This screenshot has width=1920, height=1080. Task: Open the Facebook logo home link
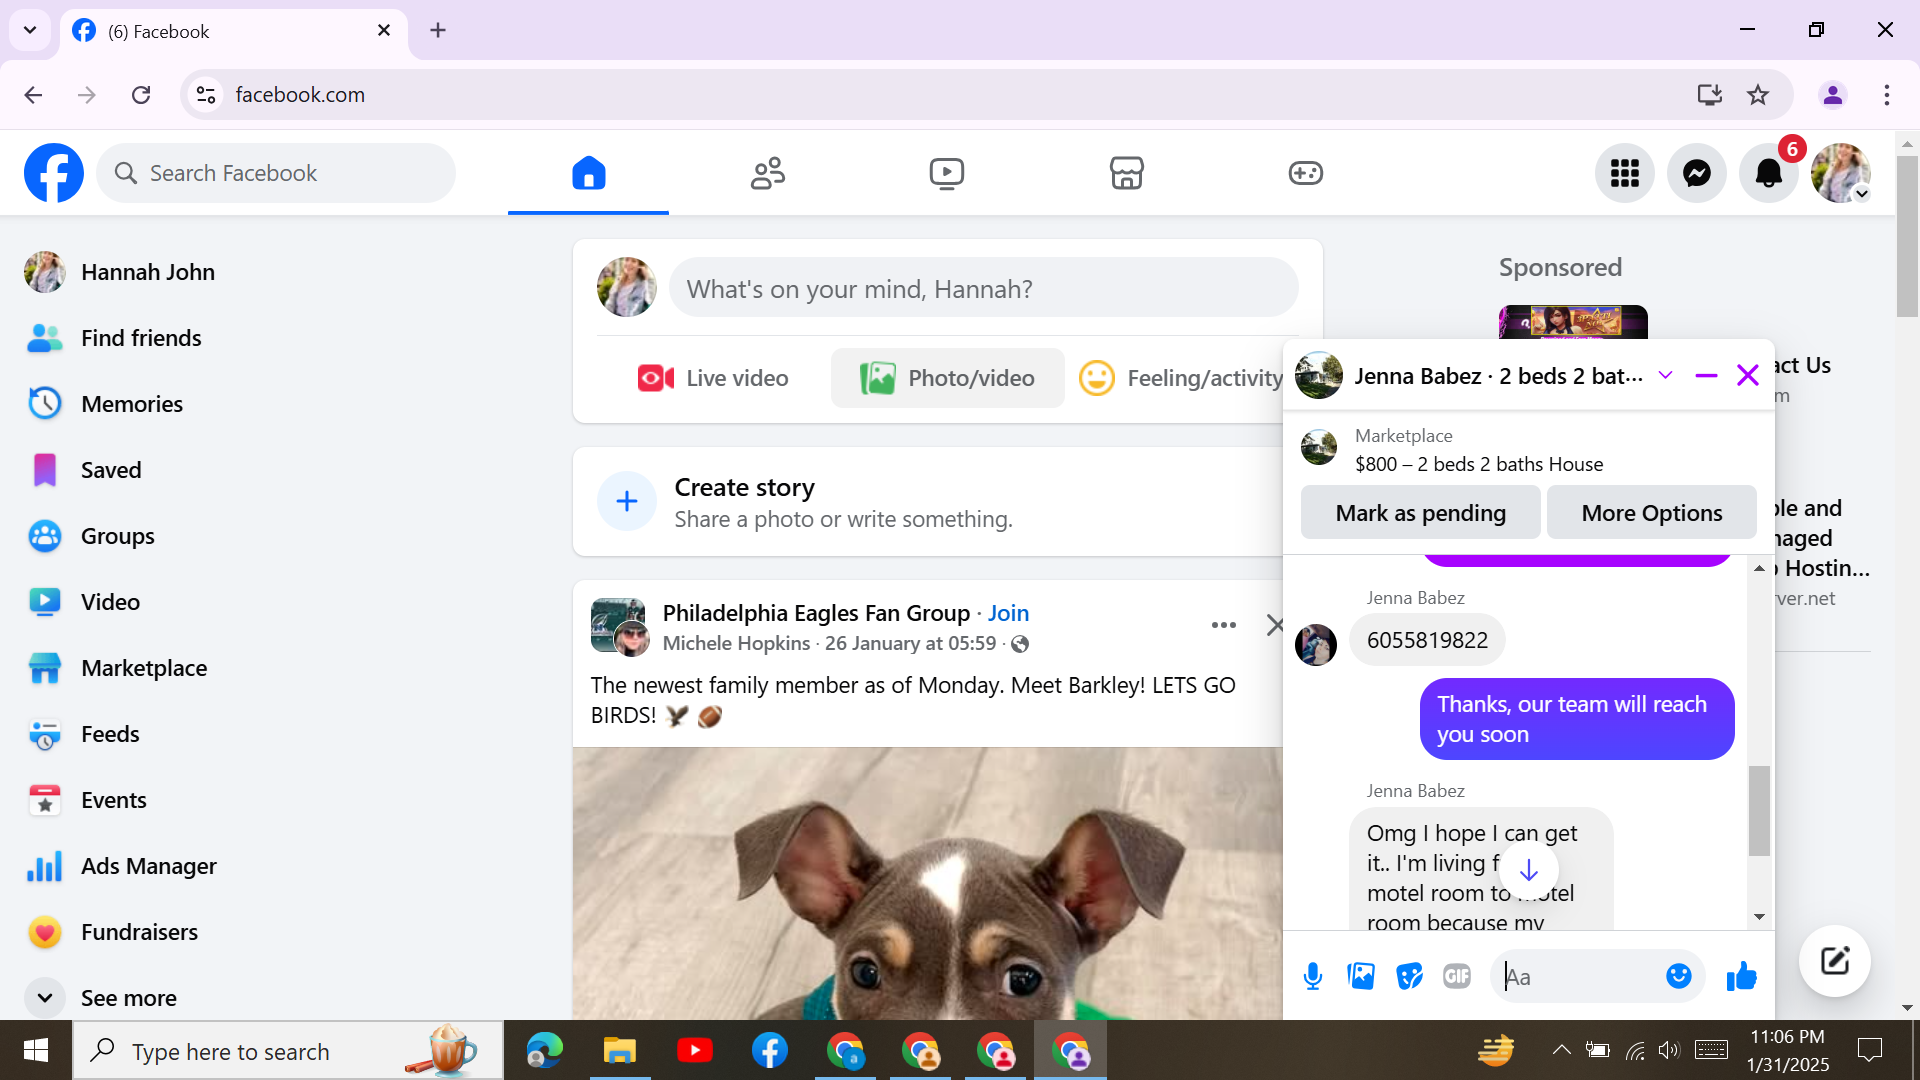pos(54,173)
